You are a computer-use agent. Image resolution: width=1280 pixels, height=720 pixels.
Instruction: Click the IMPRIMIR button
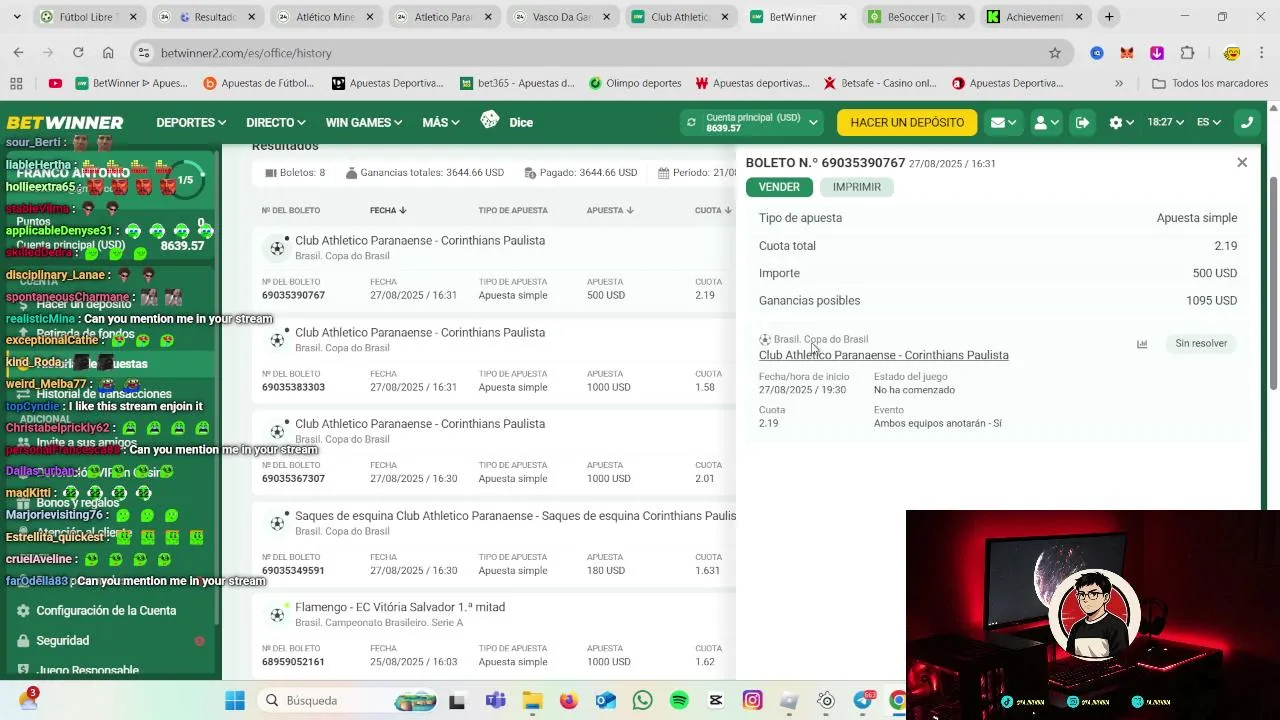857,187
